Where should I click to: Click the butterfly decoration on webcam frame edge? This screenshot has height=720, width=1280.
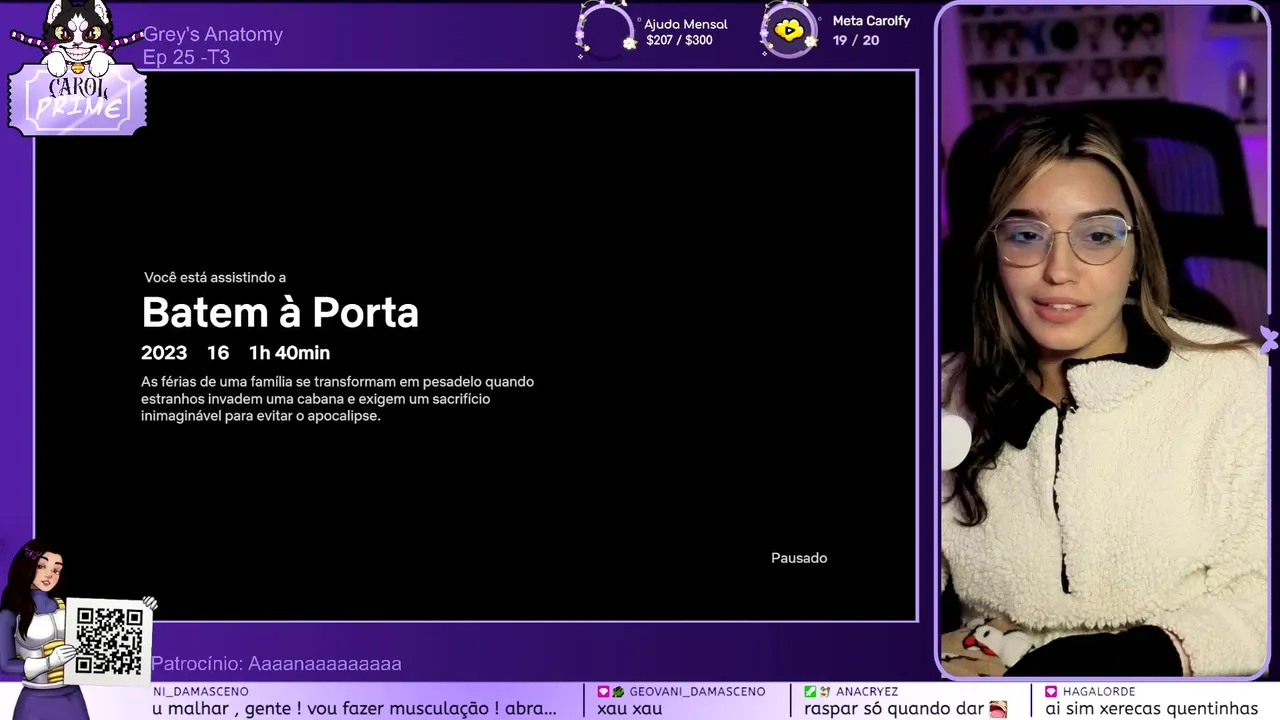pos(1268,340)
